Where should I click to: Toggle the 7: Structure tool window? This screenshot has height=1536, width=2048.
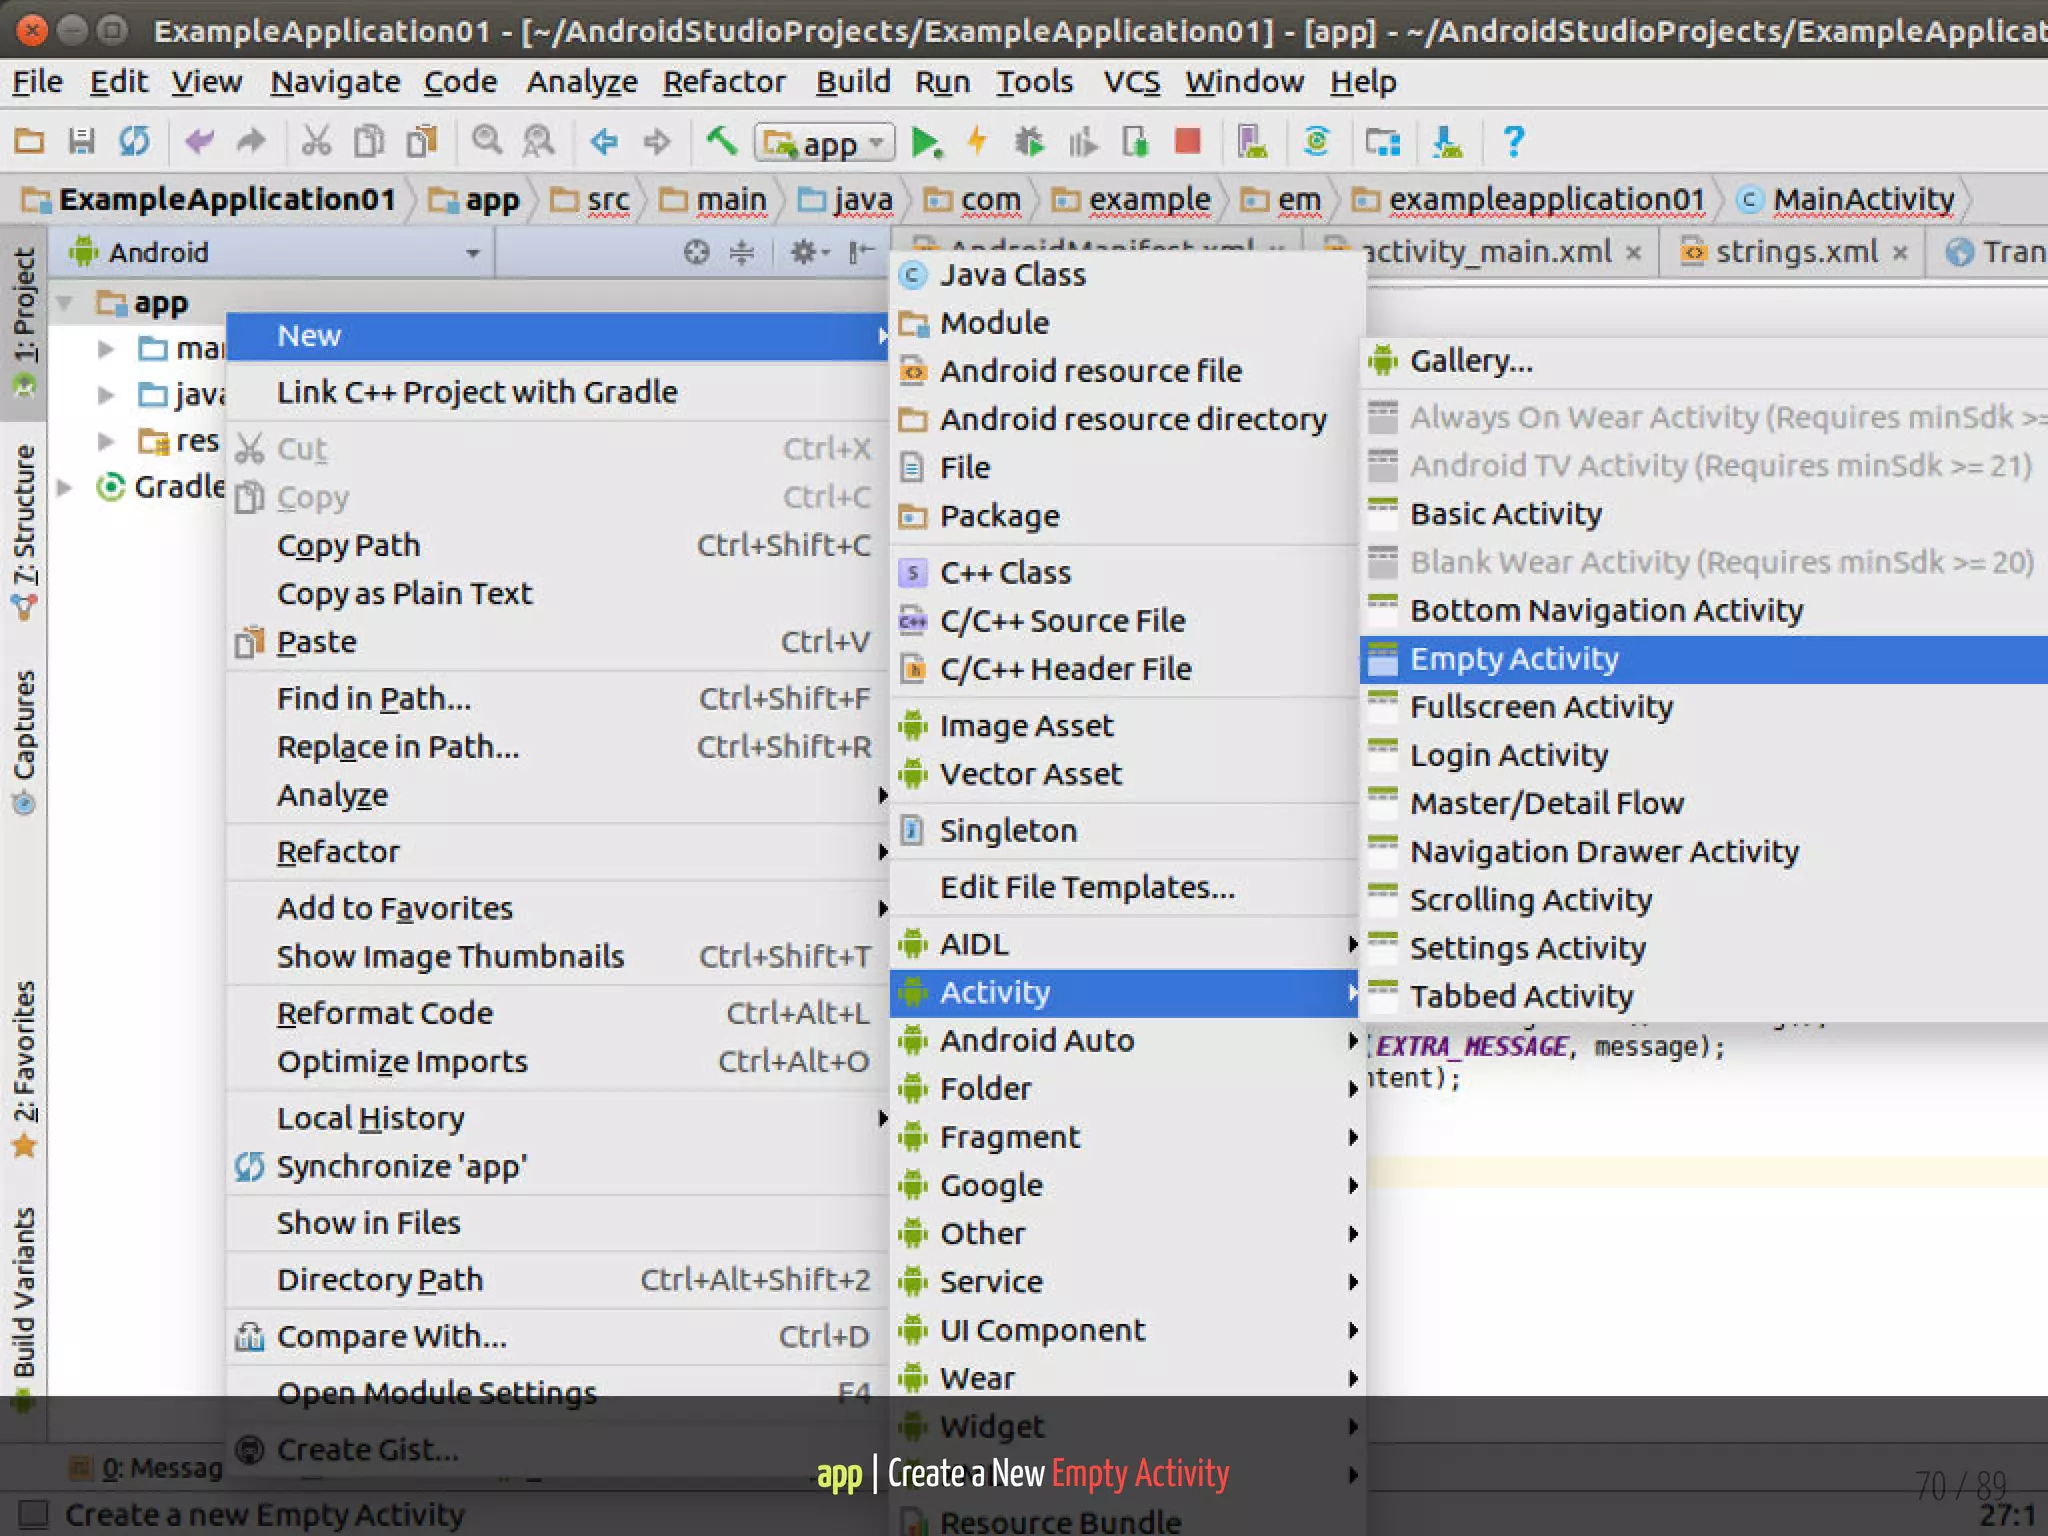pyautogui.click(x=23, y=532)
